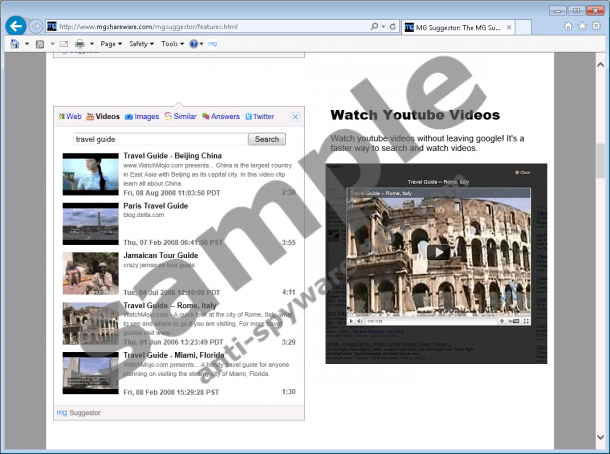Expand the Page dropdown menu
Screen dimensions: 610x454
point(110,44)
